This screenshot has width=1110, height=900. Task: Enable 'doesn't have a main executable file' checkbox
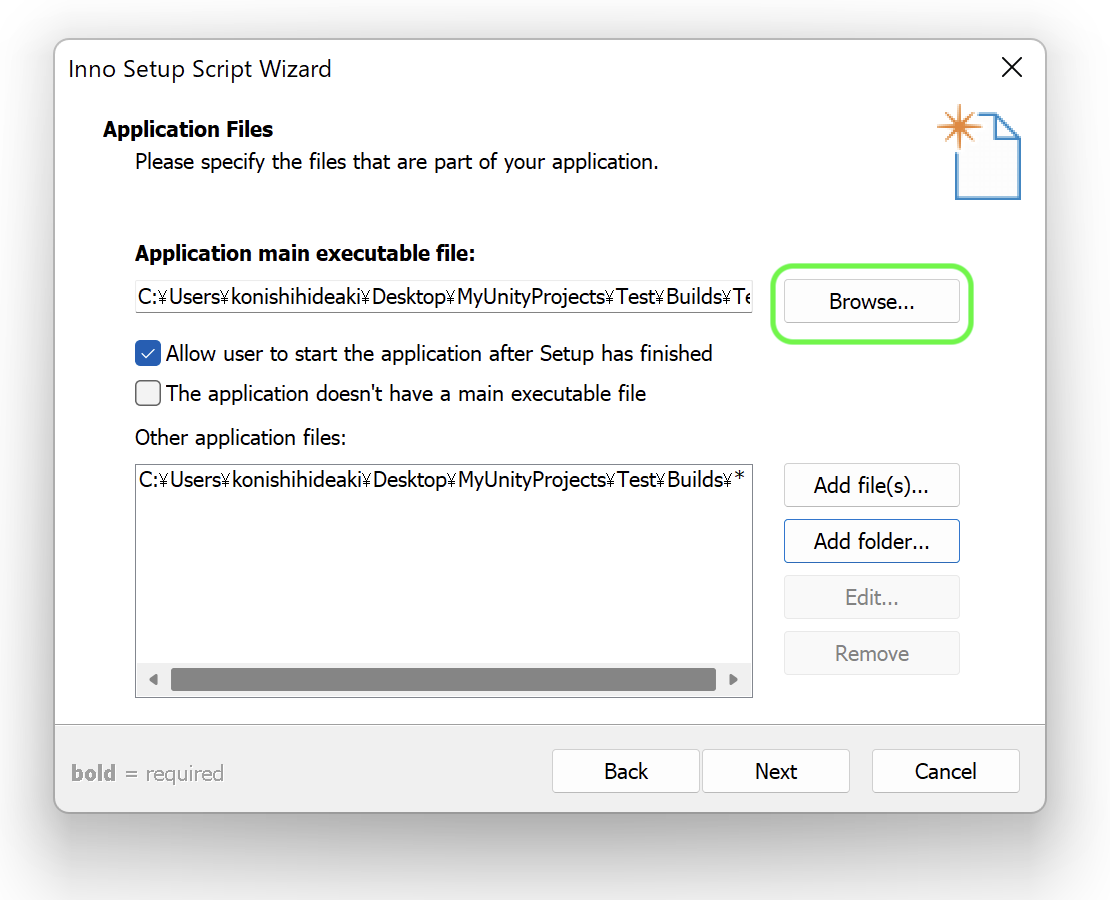[148, 393]
